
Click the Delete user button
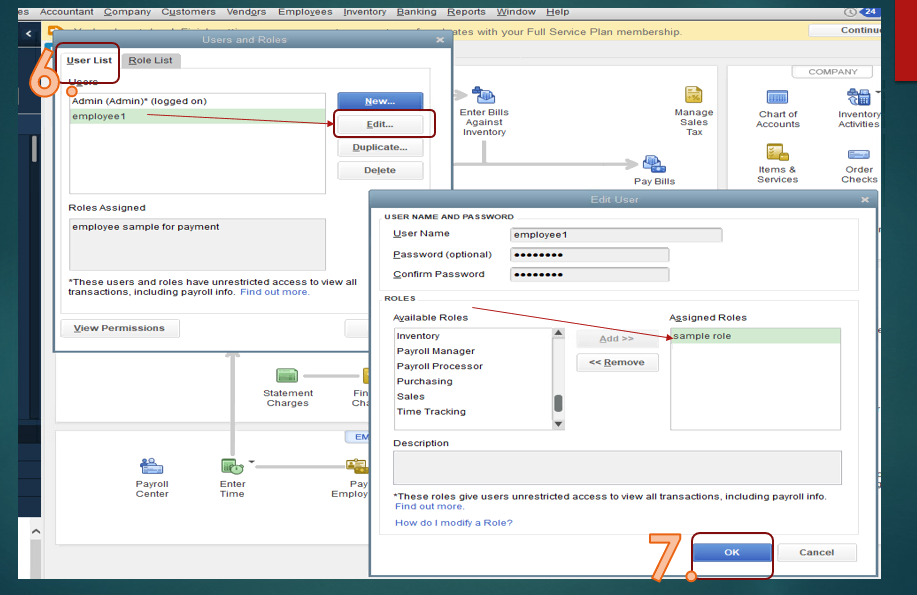pyautogui.click(x=380, y=170)
